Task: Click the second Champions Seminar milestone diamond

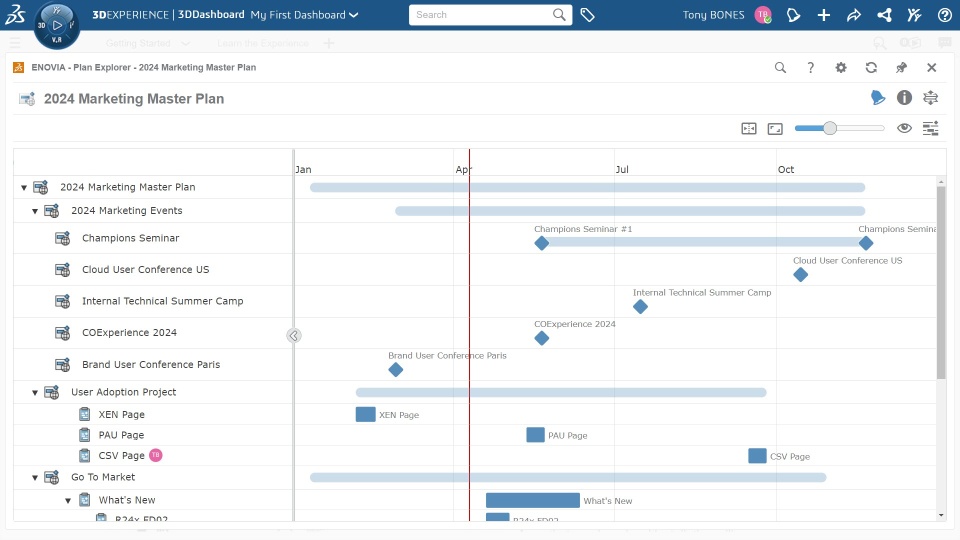Action: click(865, 243)
